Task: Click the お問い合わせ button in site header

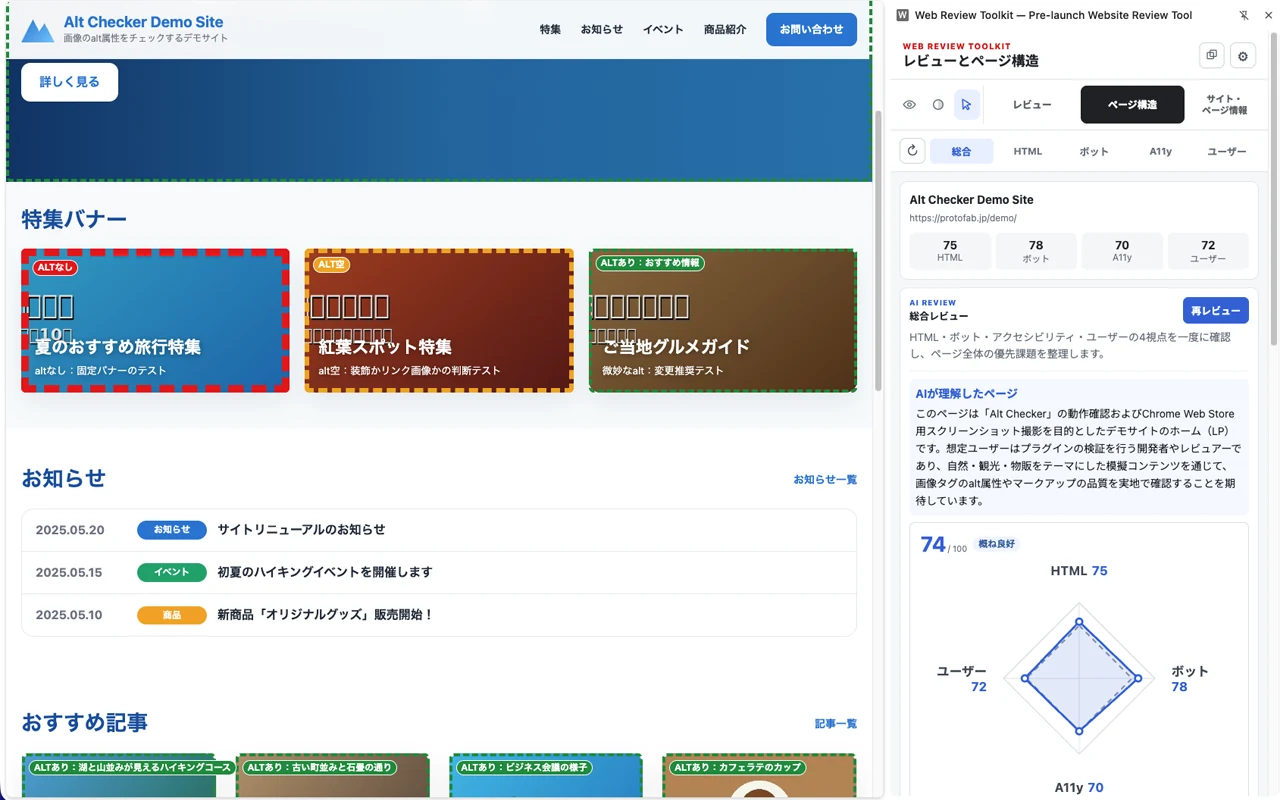Action: point(811,29)
